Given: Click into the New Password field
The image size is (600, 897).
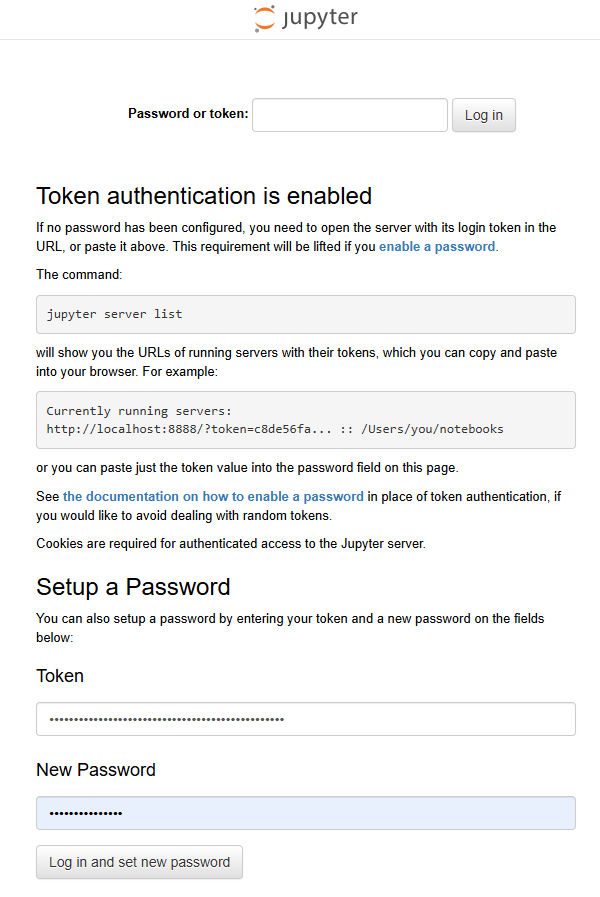Looking at the screenshot, I should point(305,813).
